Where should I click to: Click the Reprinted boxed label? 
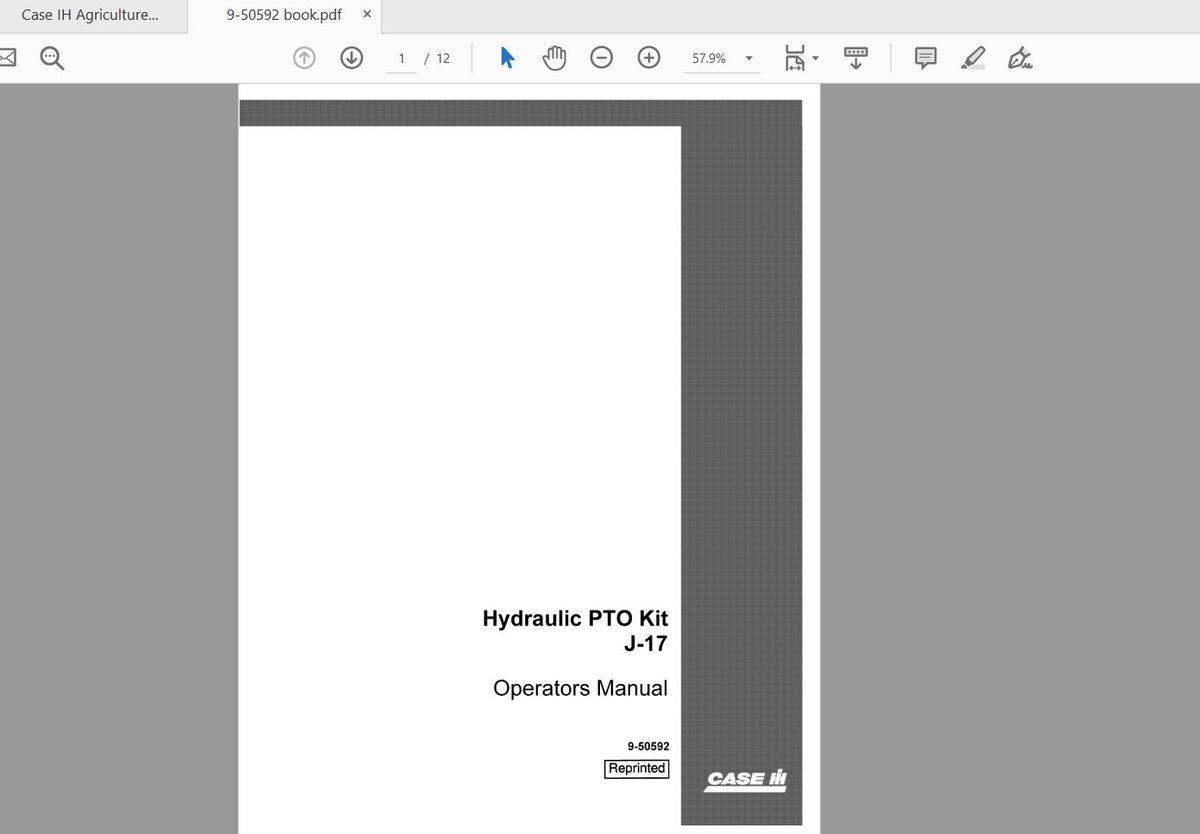[636, 768]
